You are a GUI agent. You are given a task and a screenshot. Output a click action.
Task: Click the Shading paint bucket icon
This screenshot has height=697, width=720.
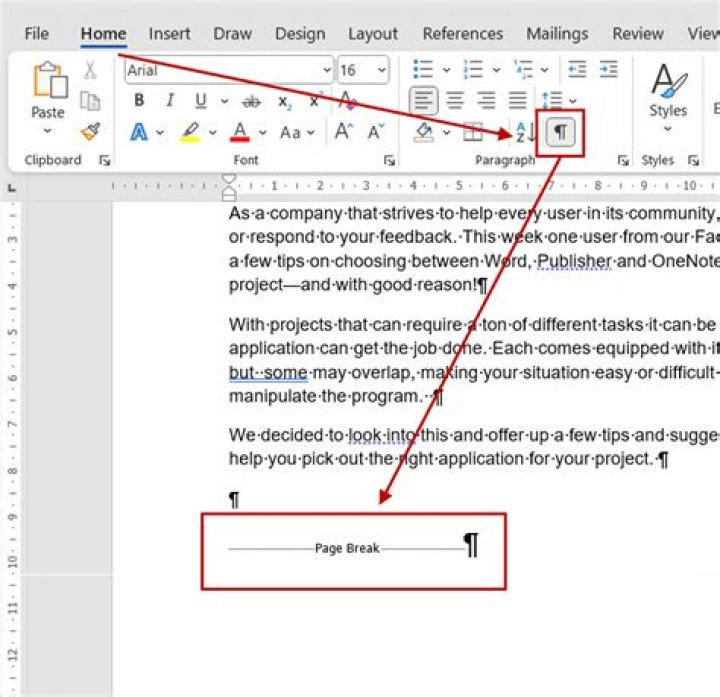point(423,132)
